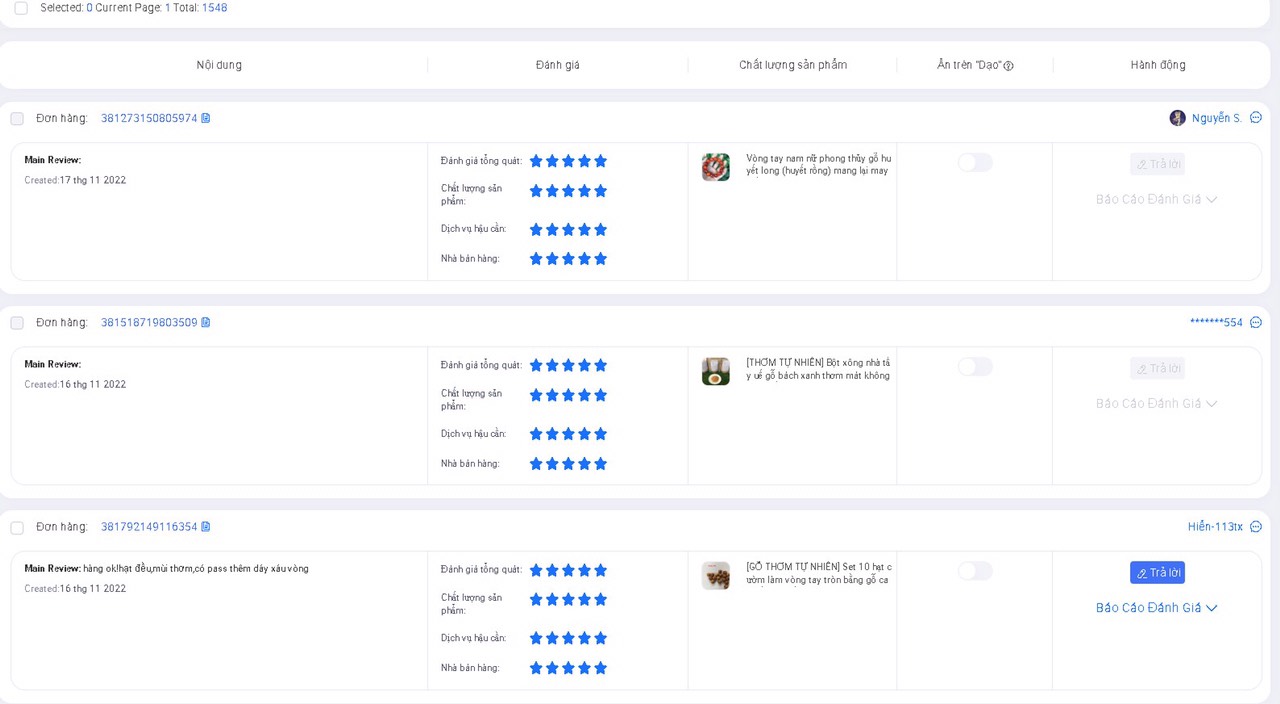The image size is (1280, 704).
Task: Click Nguyễn S. profile avatar
Action: [1177, 118]
